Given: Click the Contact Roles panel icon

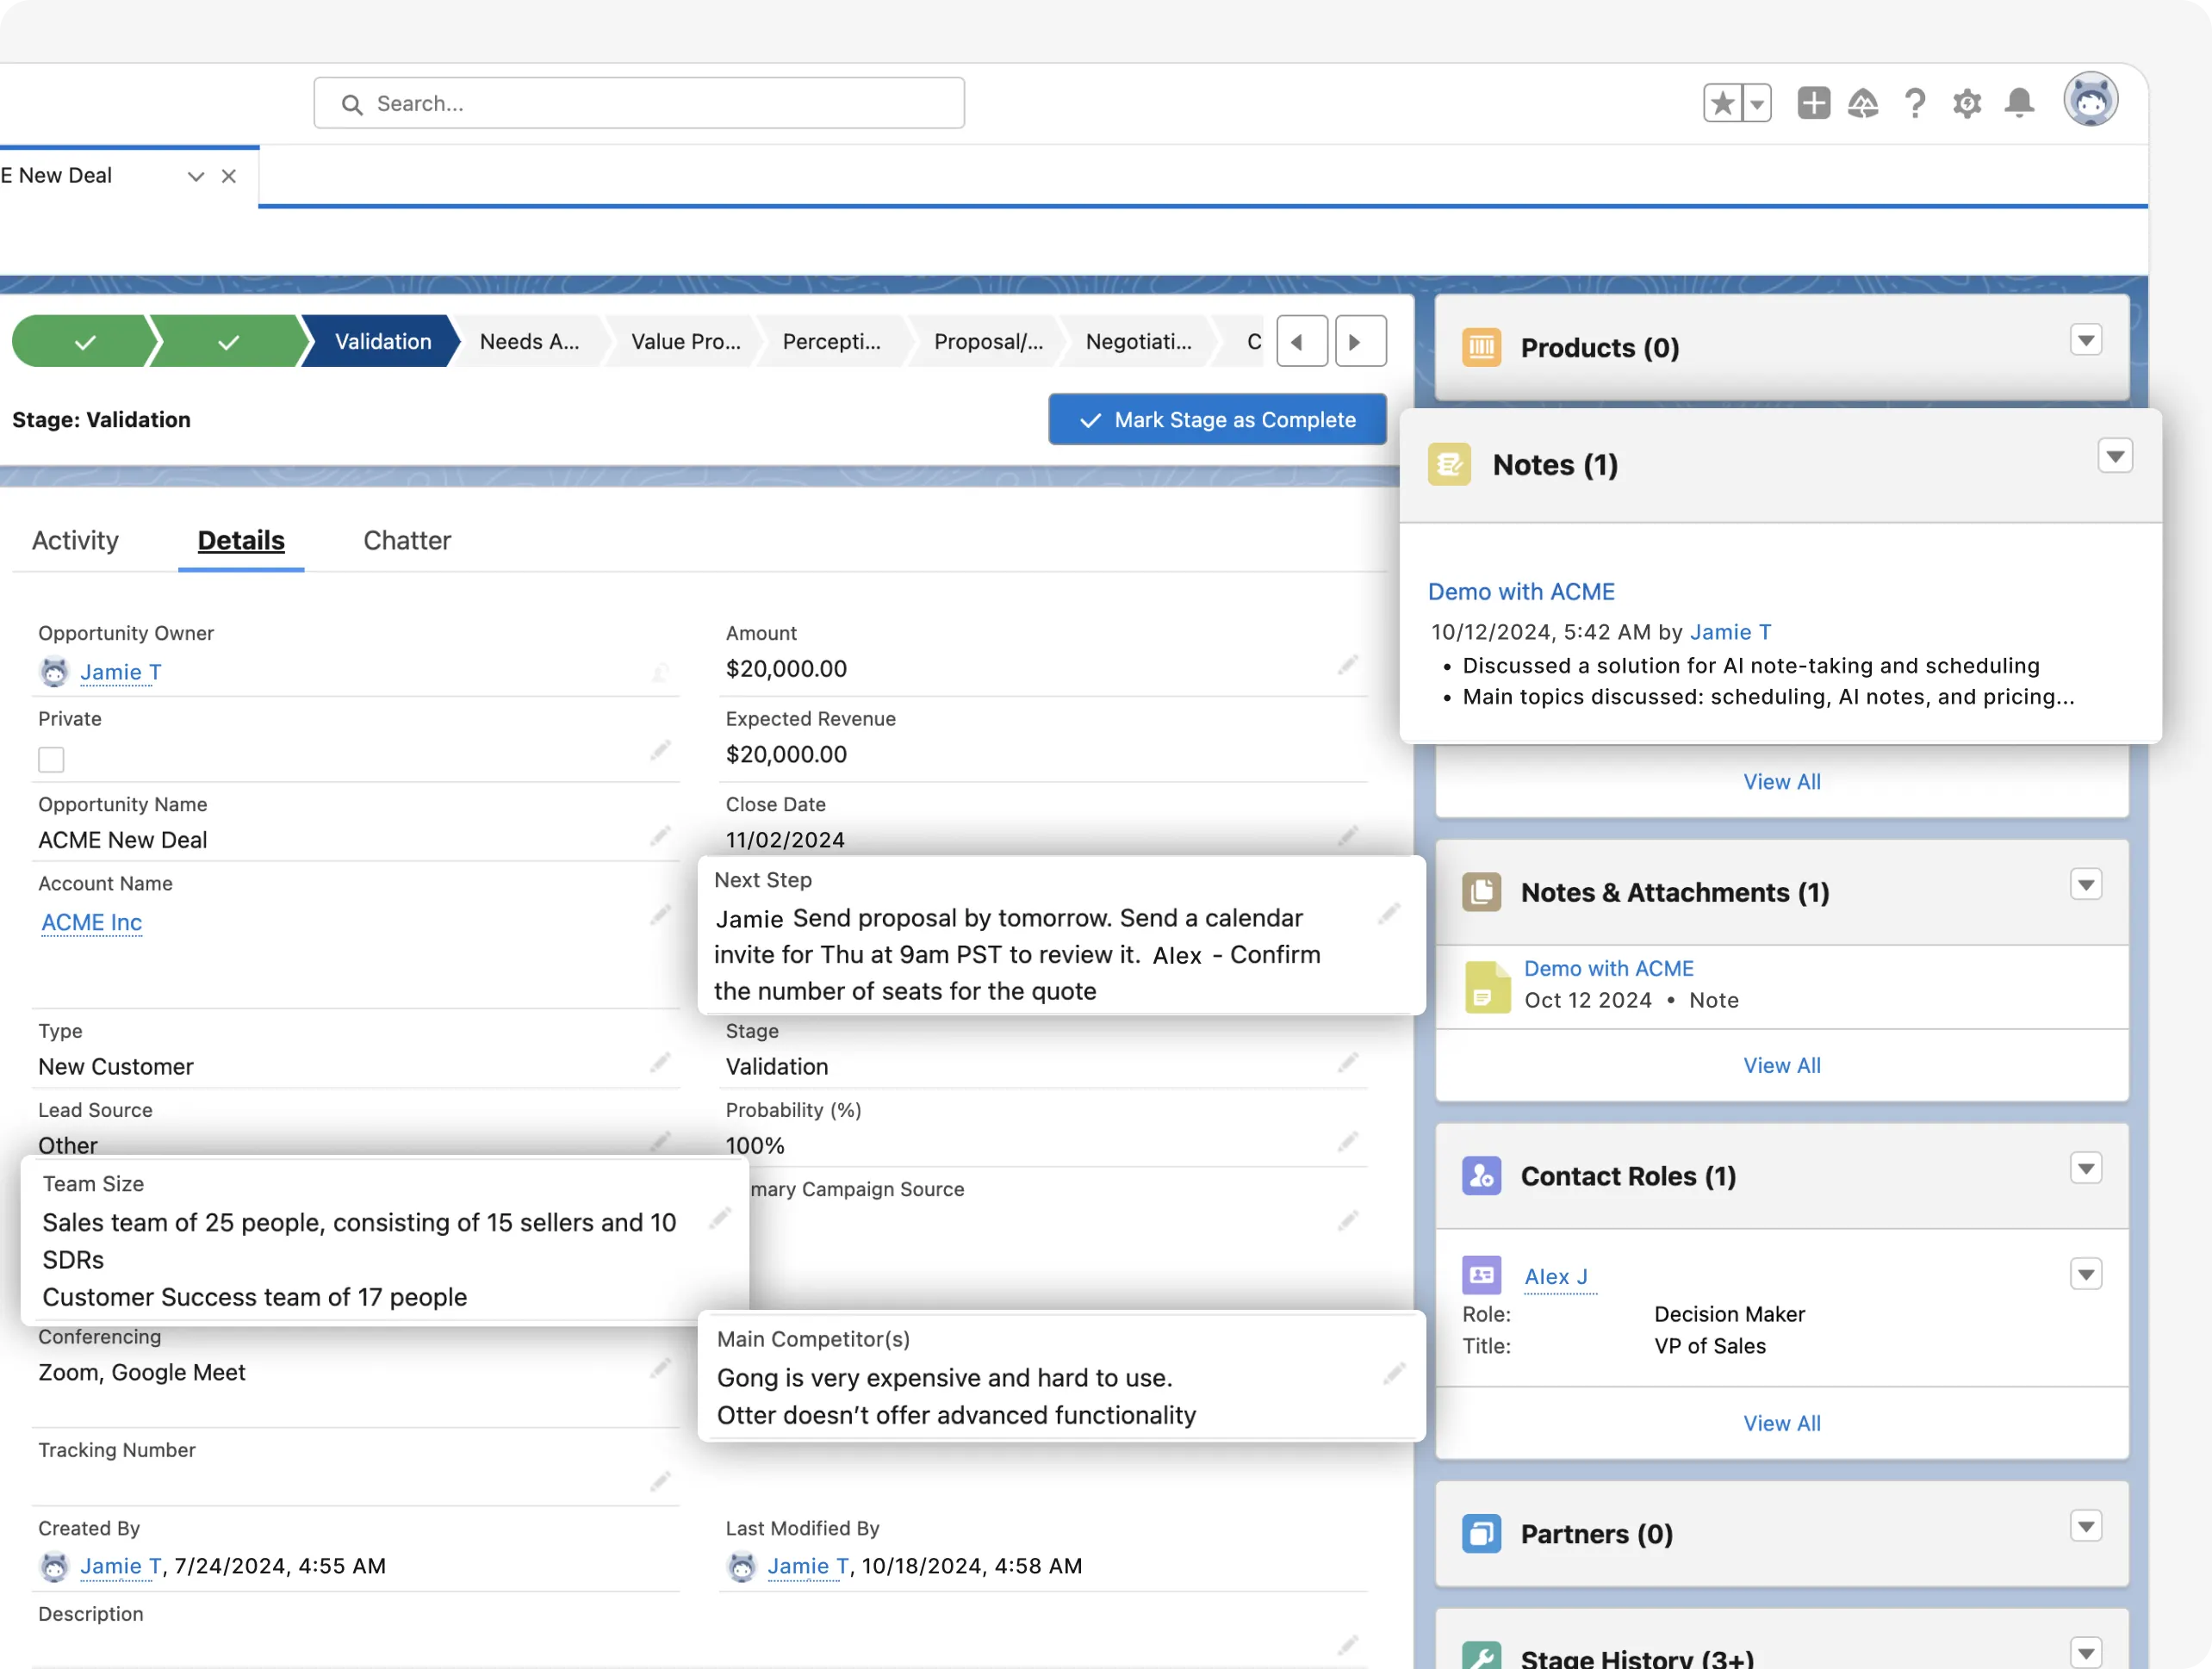Looking at the screenshot, I should (x=1481, y=1176).
